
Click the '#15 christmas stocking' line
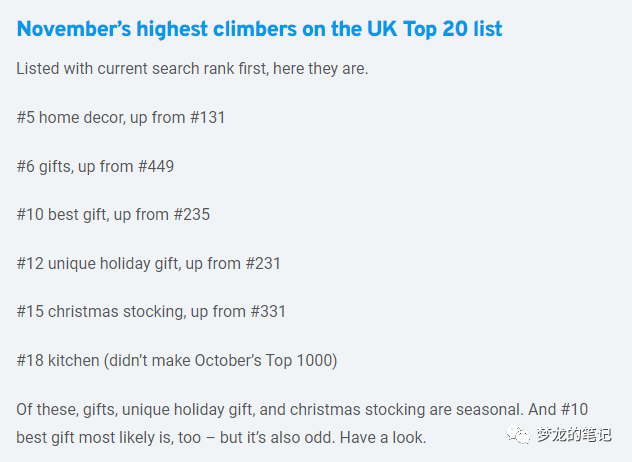point(152,312)
